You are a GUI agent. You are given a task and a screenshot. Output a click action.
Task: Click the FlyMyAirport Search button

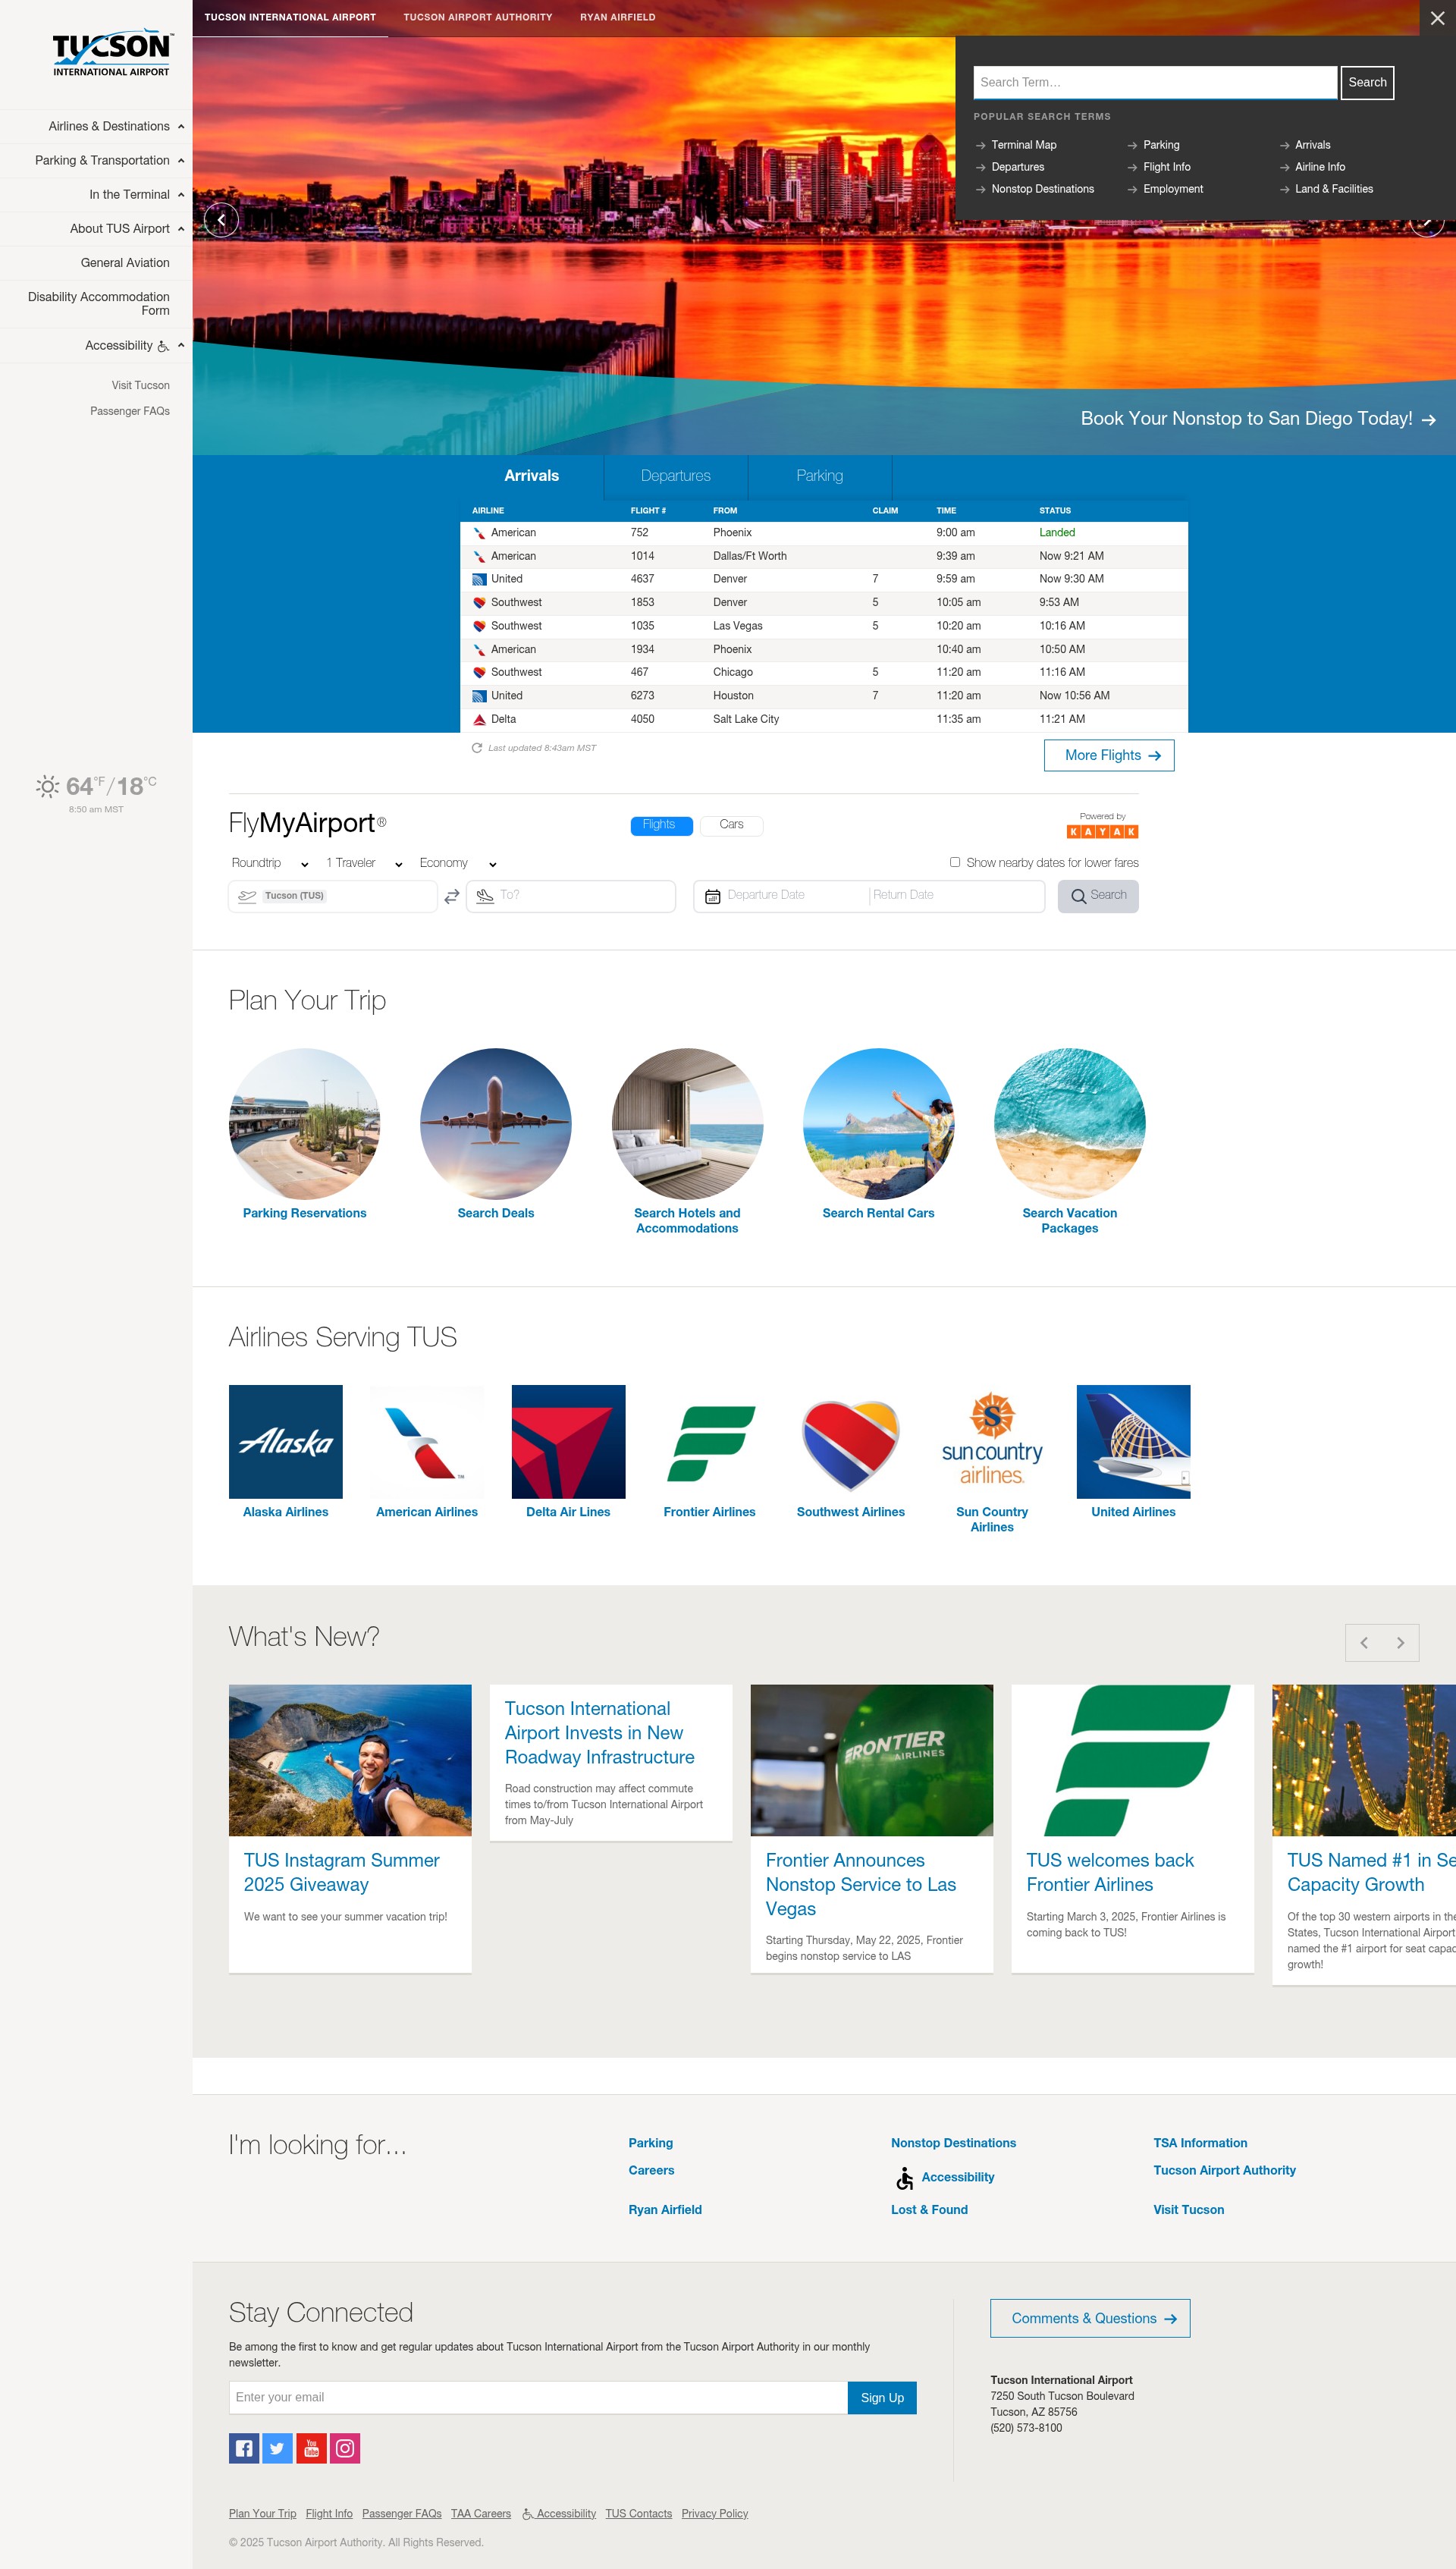1098,896
